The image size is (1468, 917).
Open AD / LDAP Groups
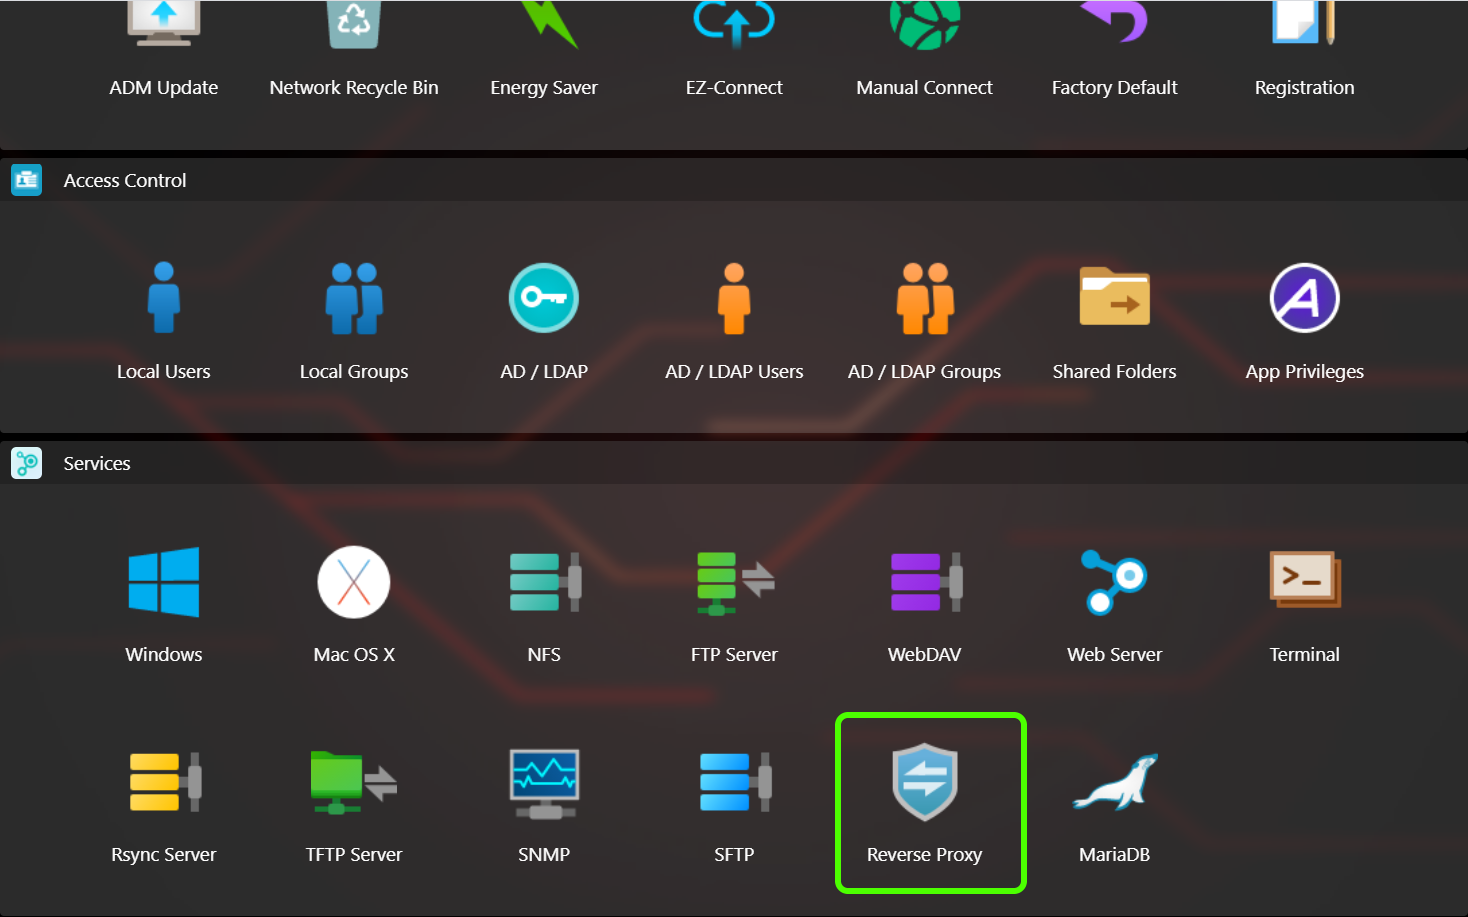924,322
